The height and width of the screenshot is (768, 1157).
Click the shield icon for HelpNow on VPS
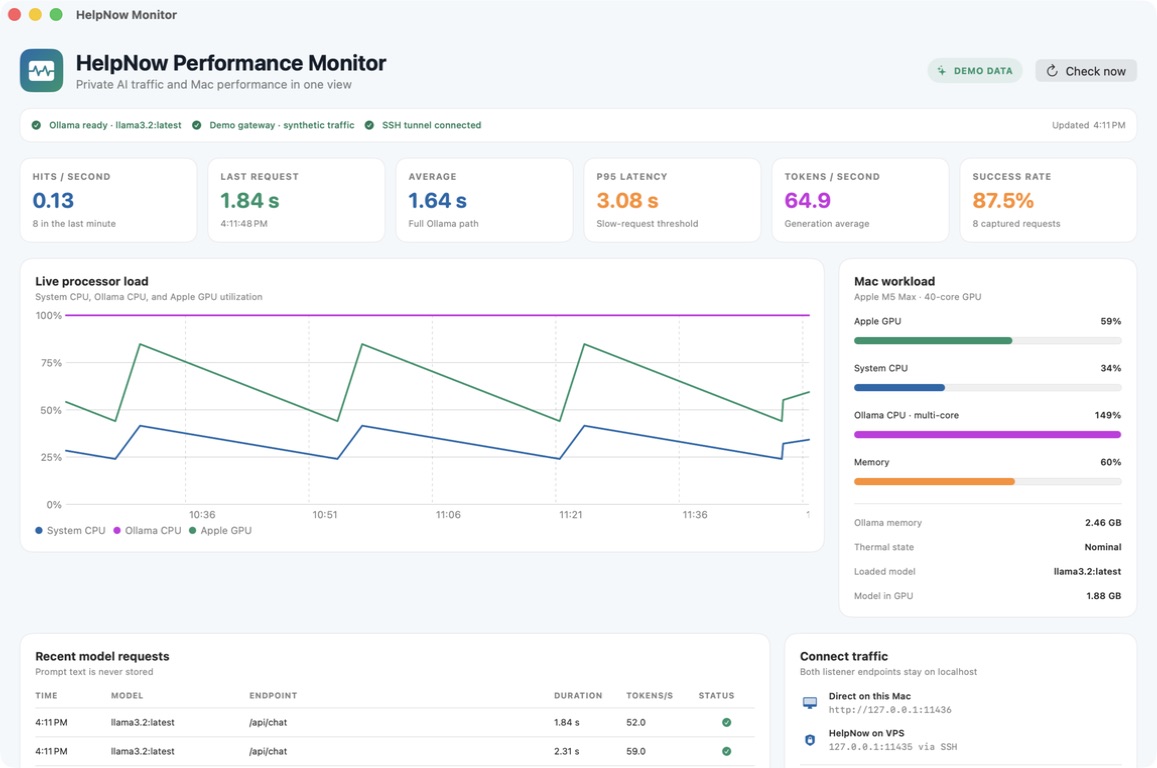[x=809, y=739]
